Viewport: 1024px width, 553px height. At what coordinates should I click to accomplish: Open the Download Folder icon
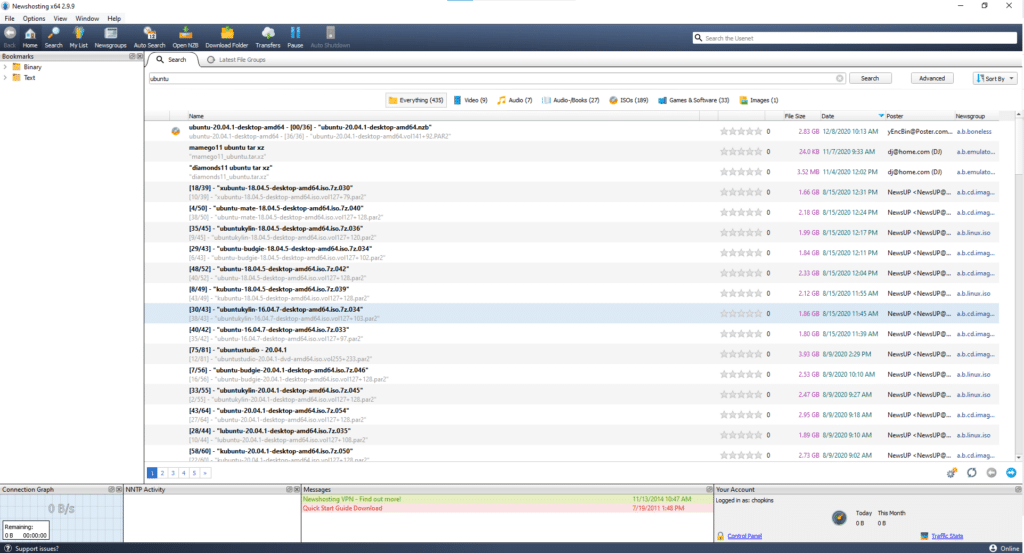pyautogui.click(x=227, y=37)
